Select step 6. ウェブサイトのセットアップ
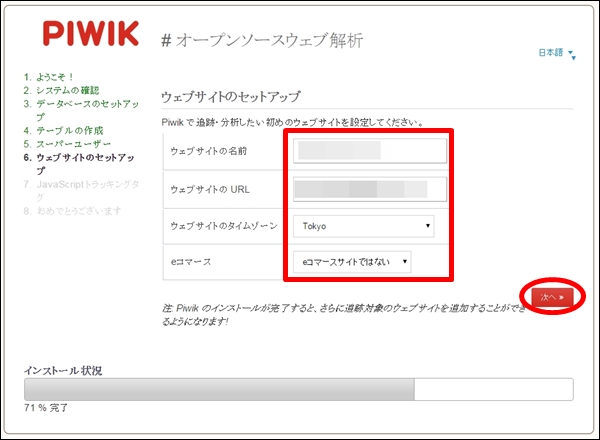Screen dimensions: 600x440 click(x=79, y=164)
